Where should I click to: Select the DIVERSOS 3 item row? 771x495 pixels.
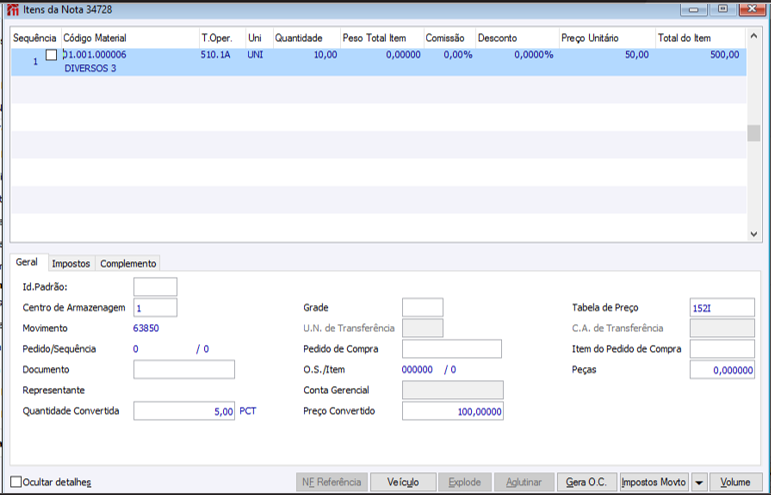[x=379, y=62]
